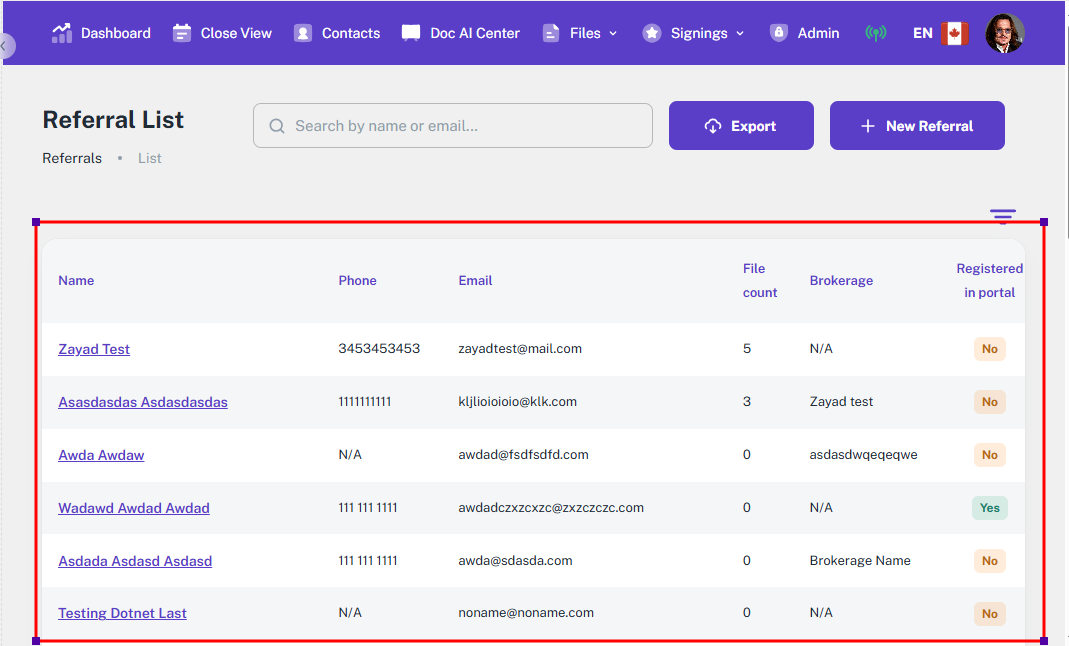Click the Close View calendar icon
This screenshot has height=646, width=1069.
pyautogui.click(x=182, y=33)
